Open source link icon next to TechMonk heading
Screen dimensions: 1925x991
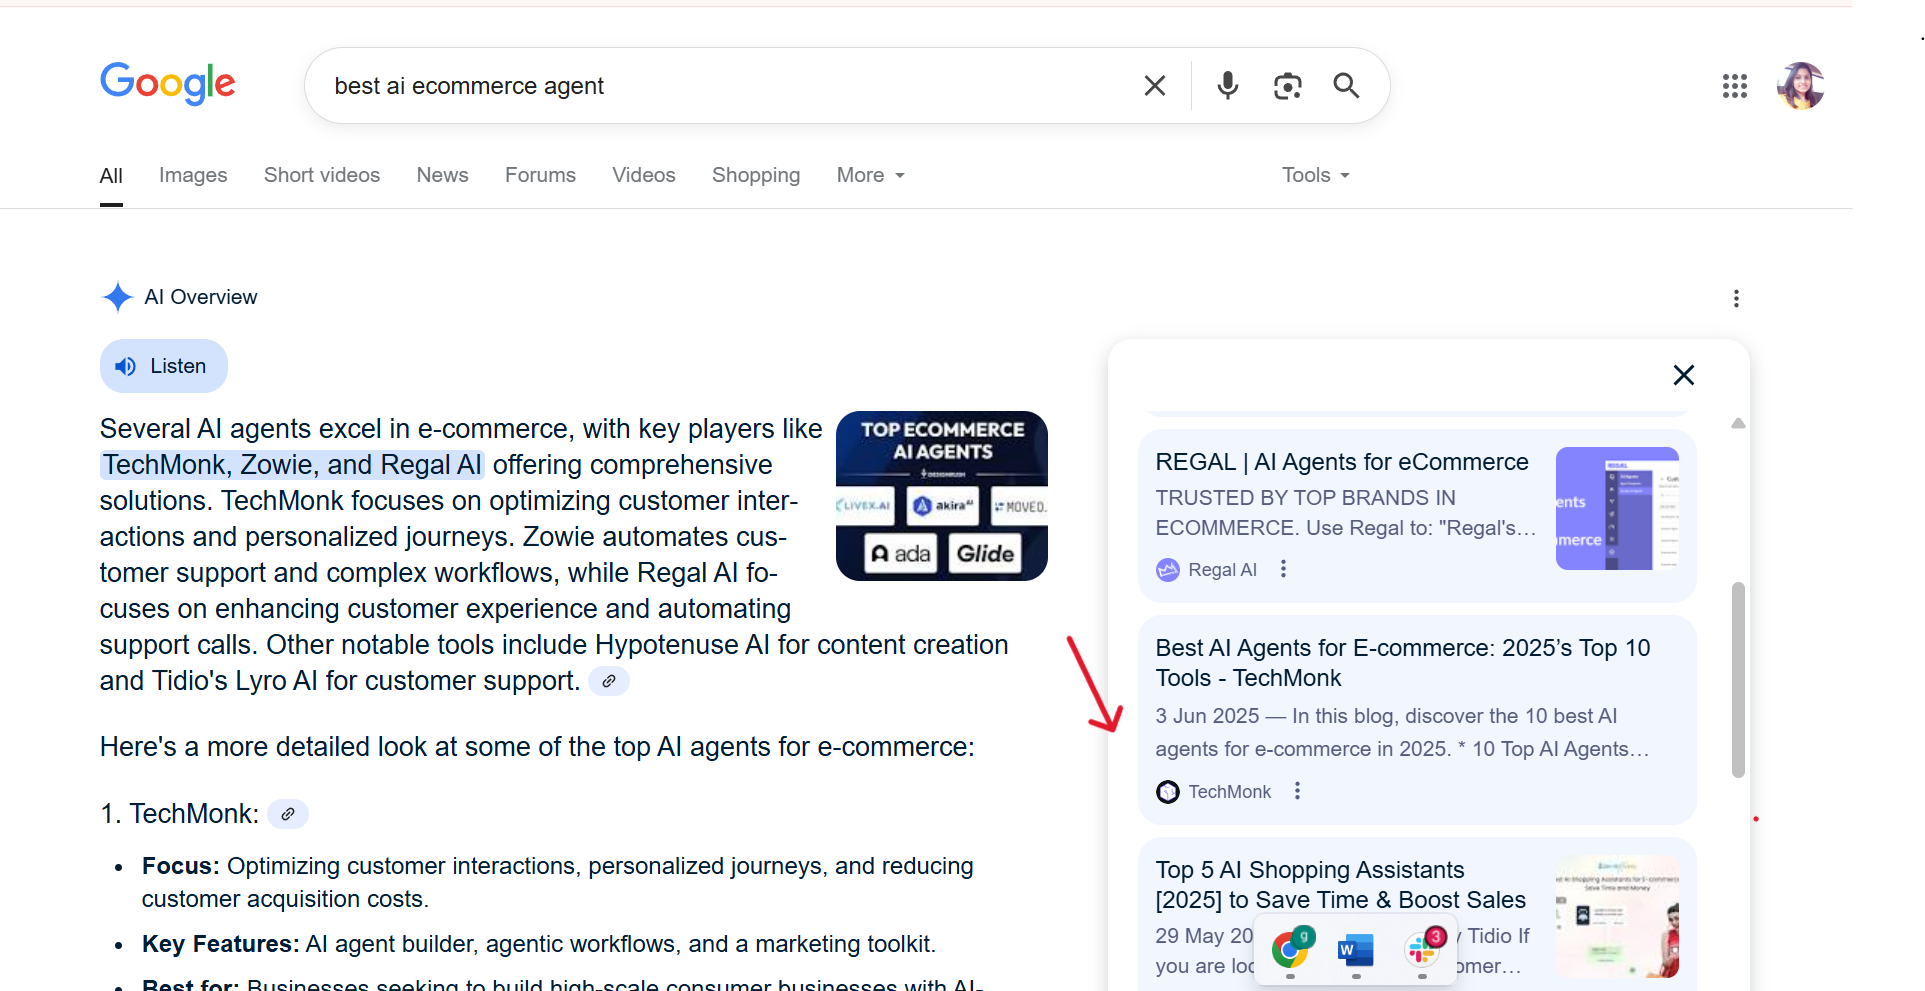click(x=287, y=814)
